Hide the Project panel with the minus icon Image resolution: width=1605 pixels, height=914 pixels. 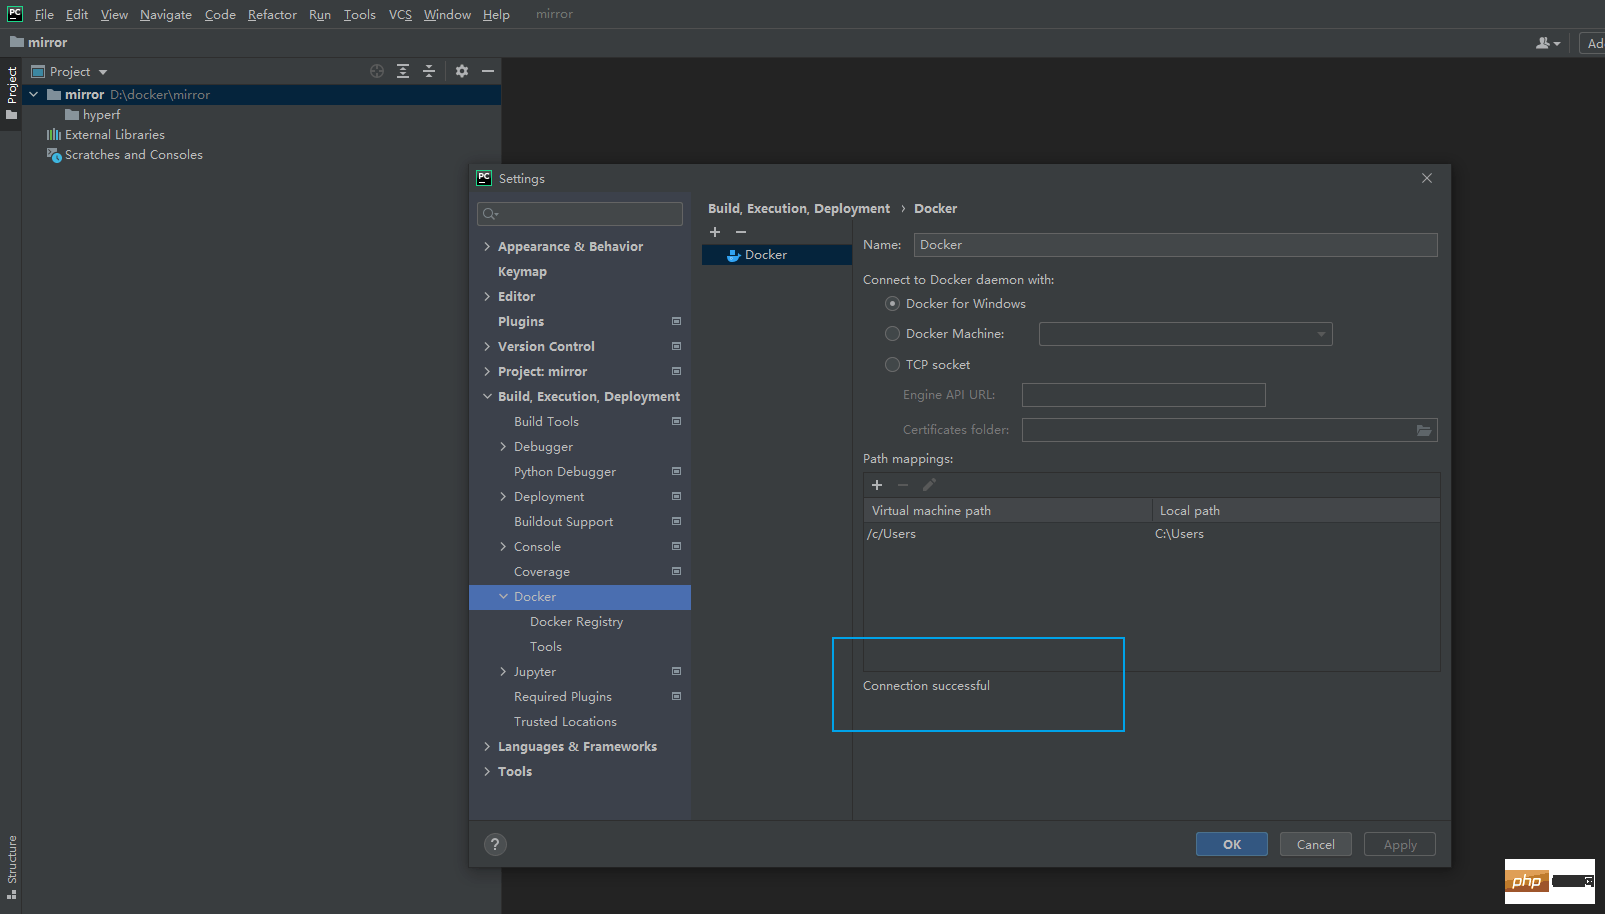pyautogui.click(x=488, y=71)
